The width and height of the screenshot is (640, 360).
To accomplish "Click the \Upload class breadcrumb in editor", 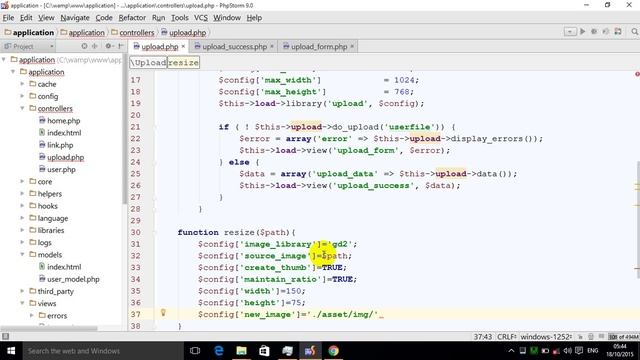I will point(149,62).
